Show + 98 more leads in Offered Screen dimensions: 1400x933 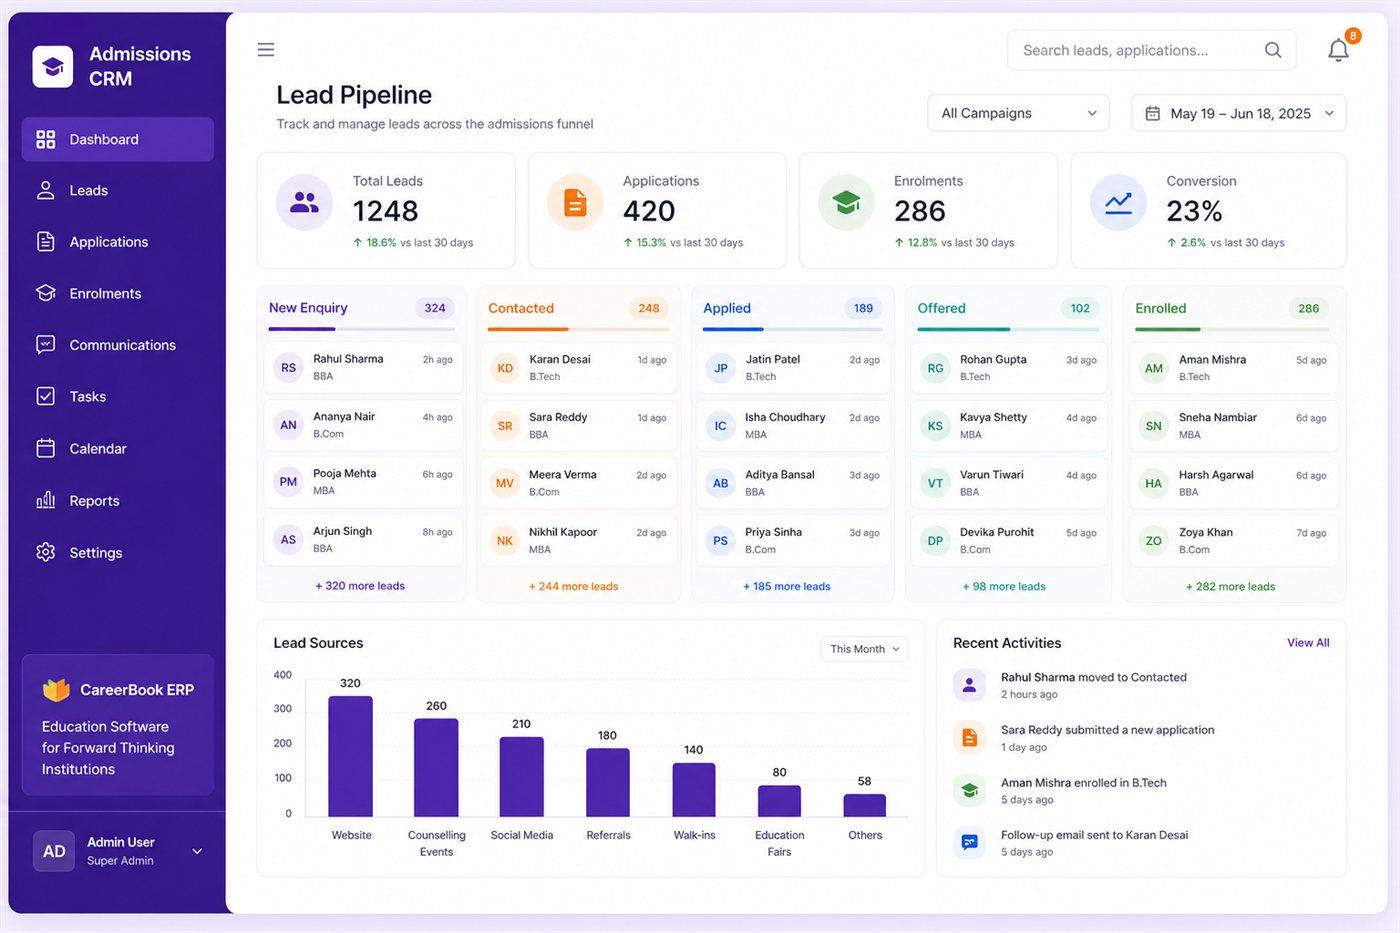pos(1004,587)
